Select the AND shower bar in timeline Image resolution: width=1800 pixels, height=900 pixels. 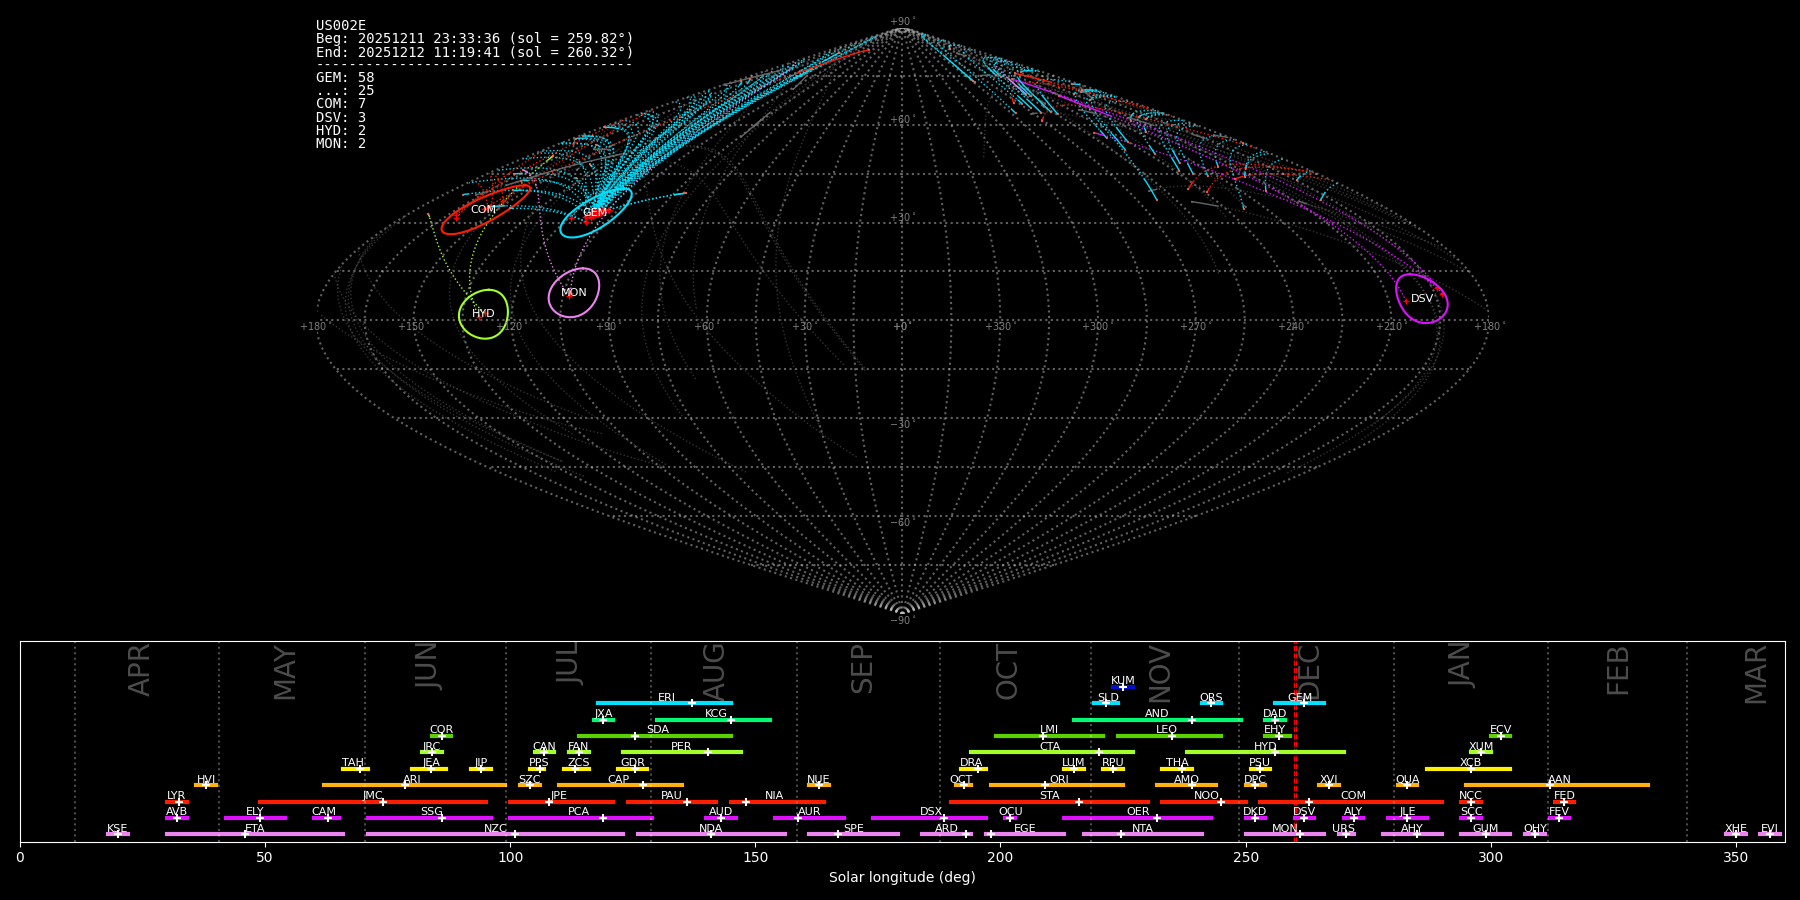pyautogui.click(x=1157, y=720)
